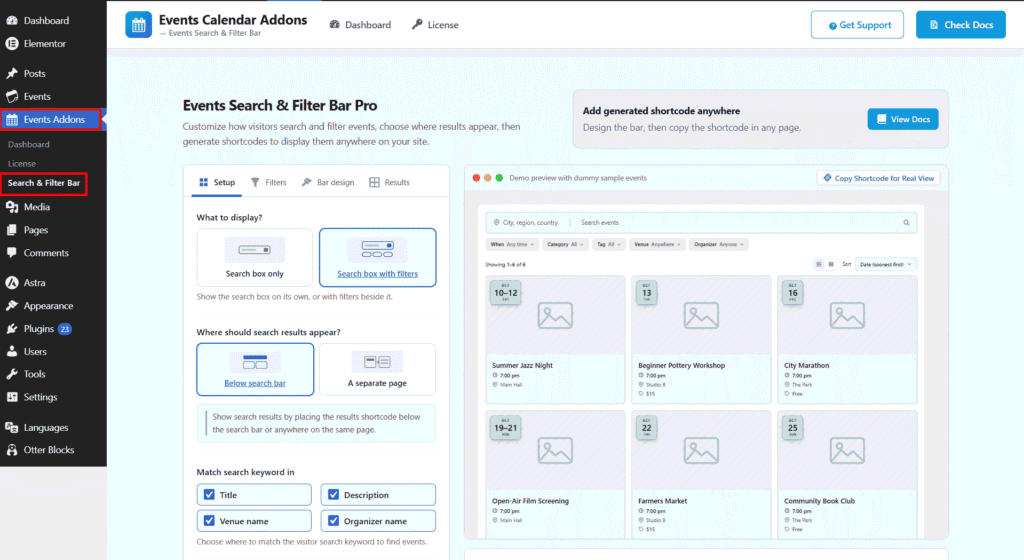Open the Languages sidebar icon
Viewport: 1024px width, 560px height.
coord(12,428)
